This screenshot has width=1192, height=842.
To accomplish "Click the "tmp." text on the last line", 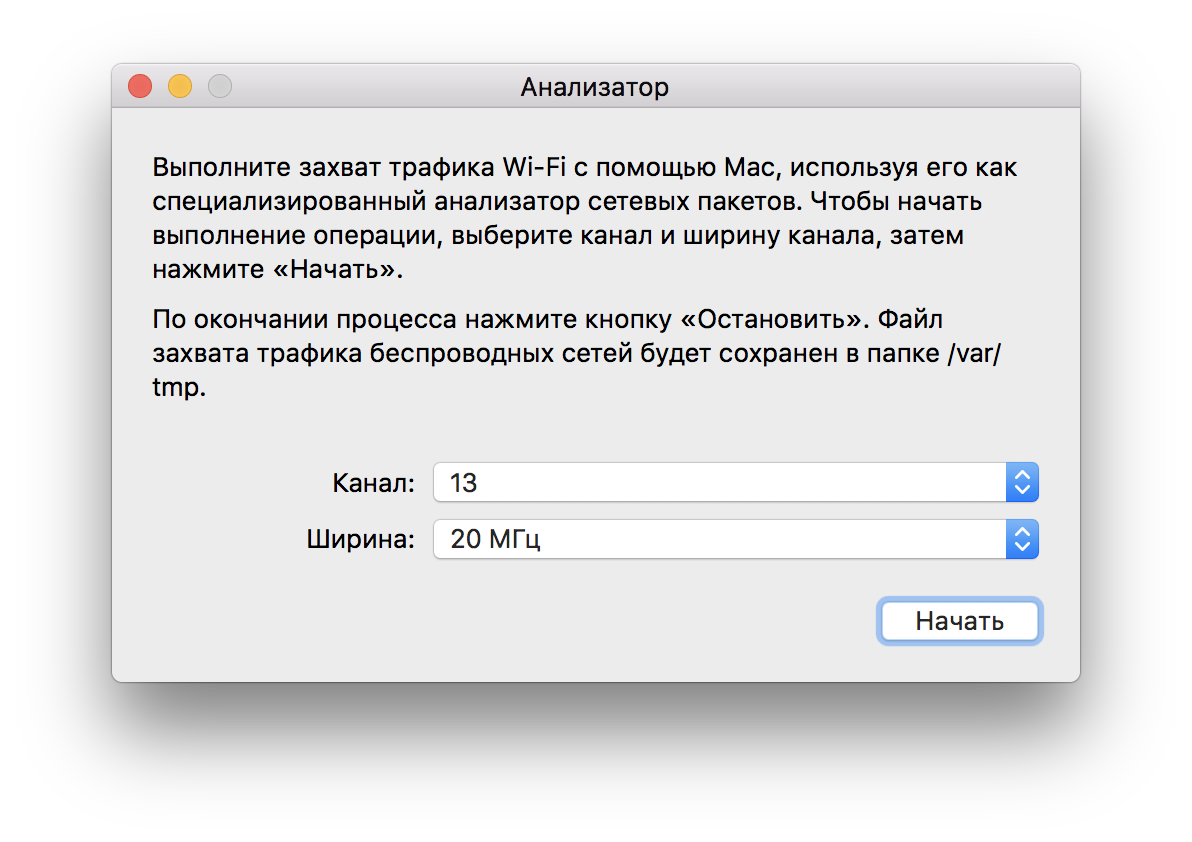I will coord(179,388).
